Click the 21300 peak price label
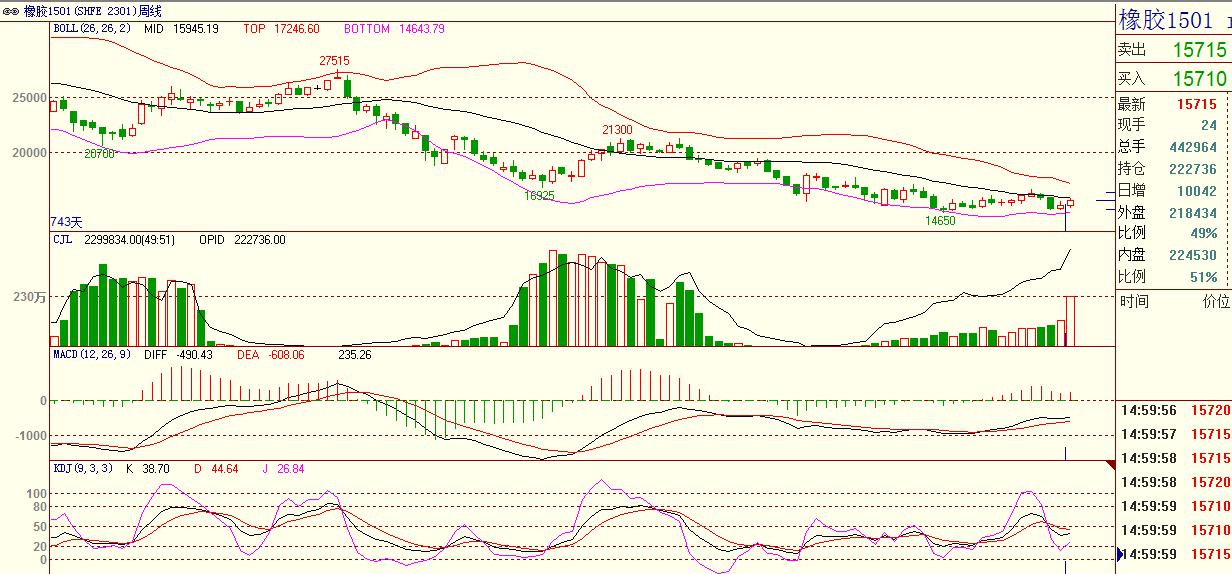The width and height of the screenshot is (1232, 574). click(x=616, y=130)
